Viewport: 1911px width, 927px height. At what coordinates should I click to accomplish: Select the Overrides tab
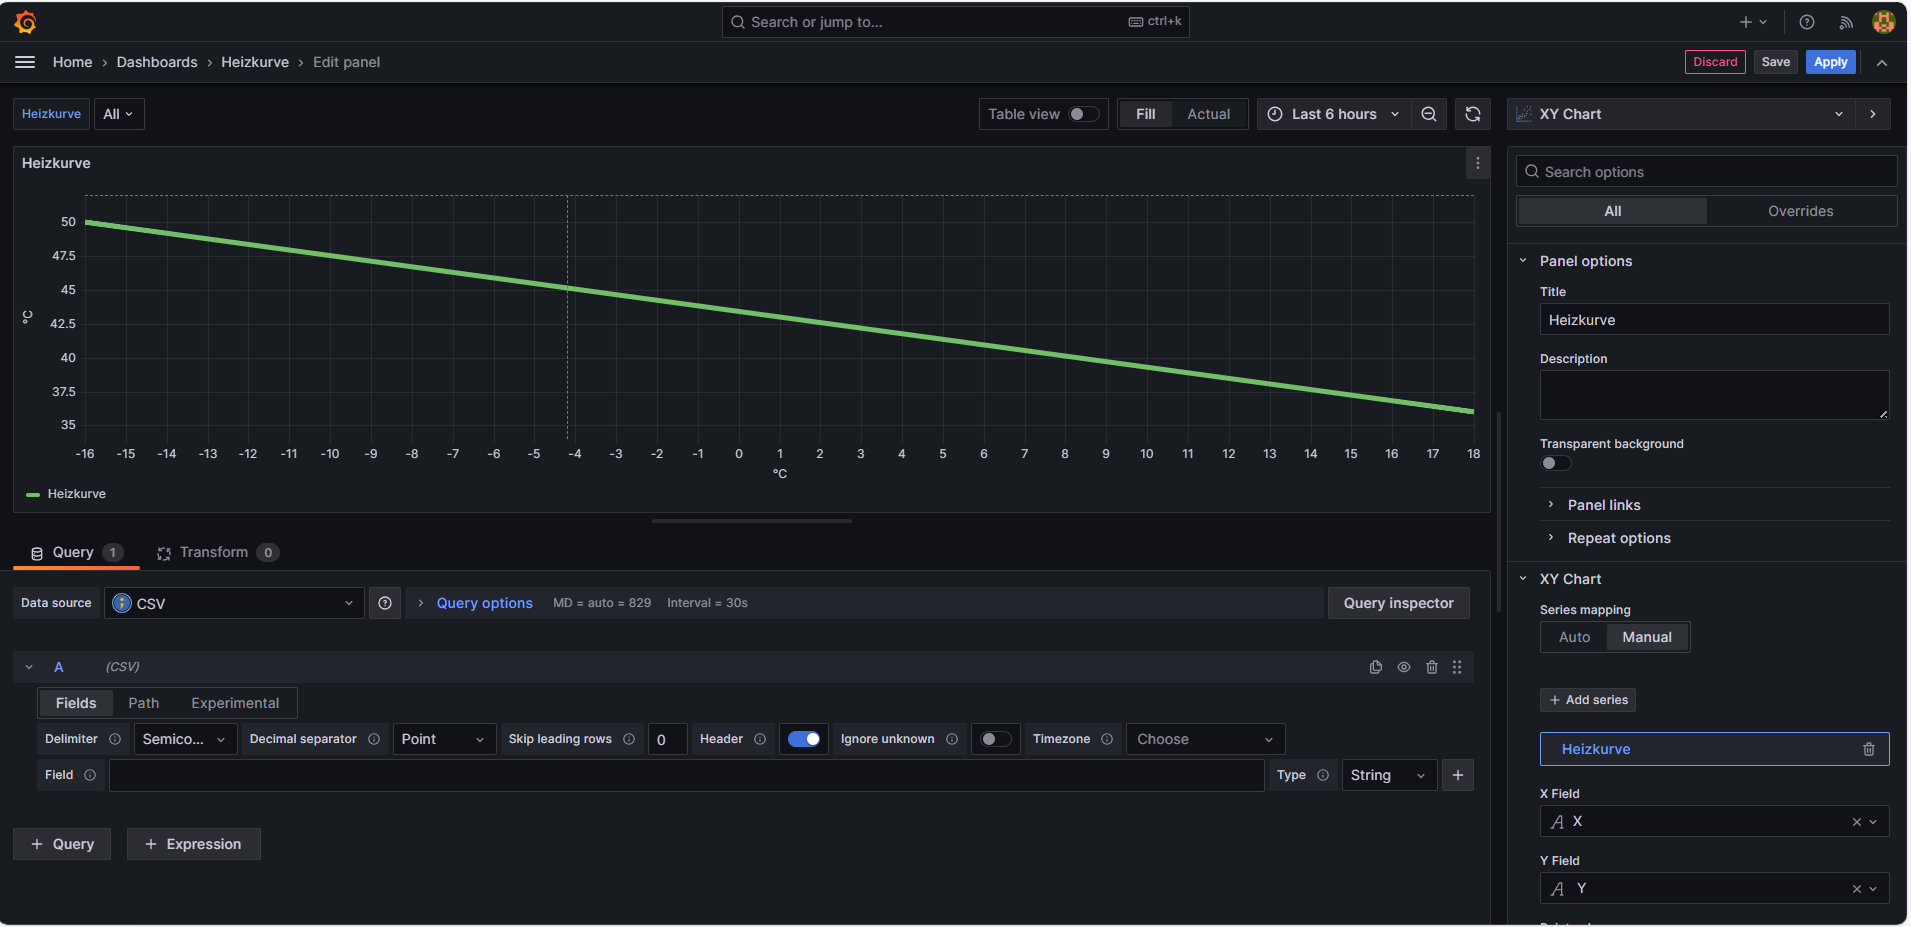click(1800, 211)
